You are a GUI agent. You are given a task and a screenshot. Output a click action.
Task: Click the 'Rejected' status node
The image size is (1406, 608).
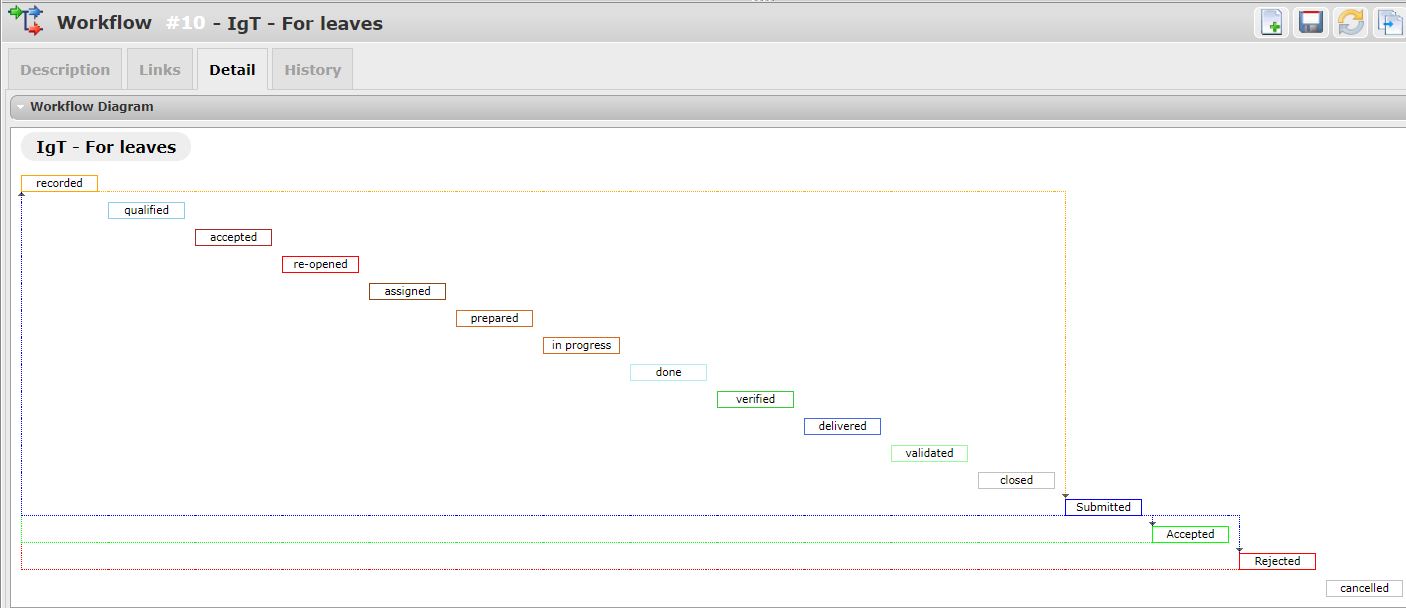(x=1277, y=561)
